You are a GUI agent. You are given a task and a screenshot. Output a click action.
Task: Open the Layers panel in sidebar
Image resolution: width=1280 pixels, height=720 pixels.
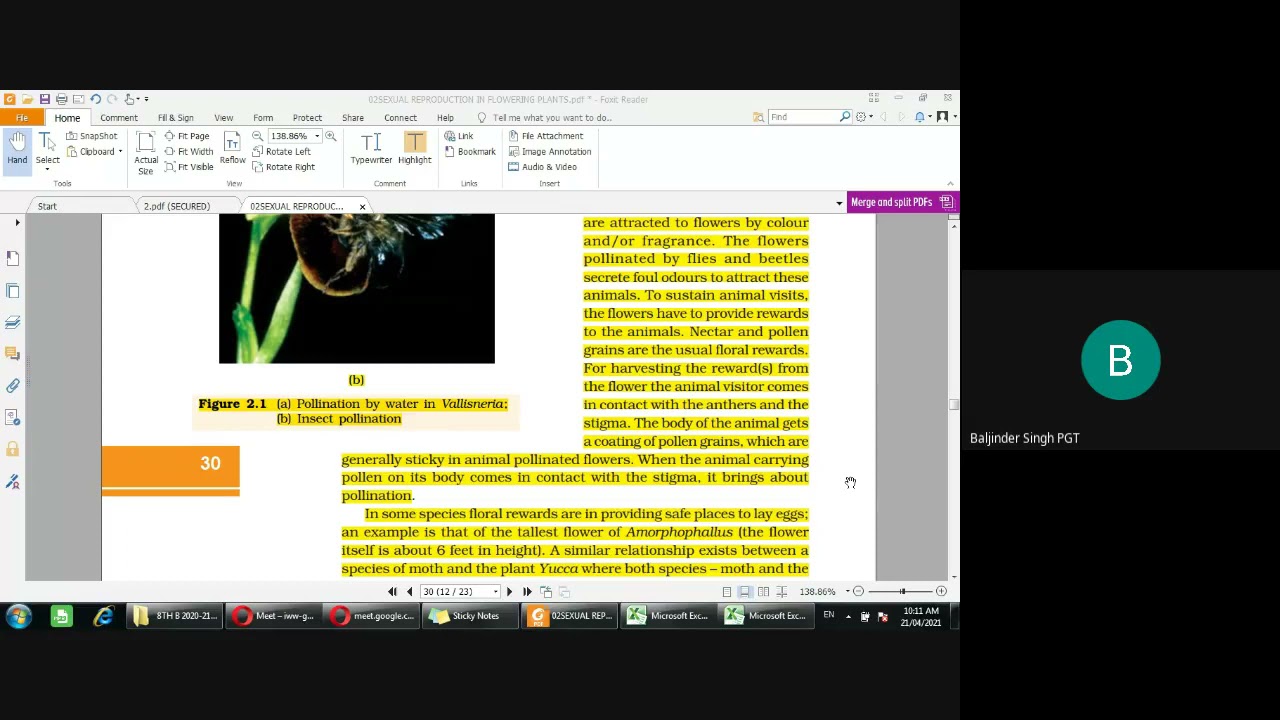point(13,322)
